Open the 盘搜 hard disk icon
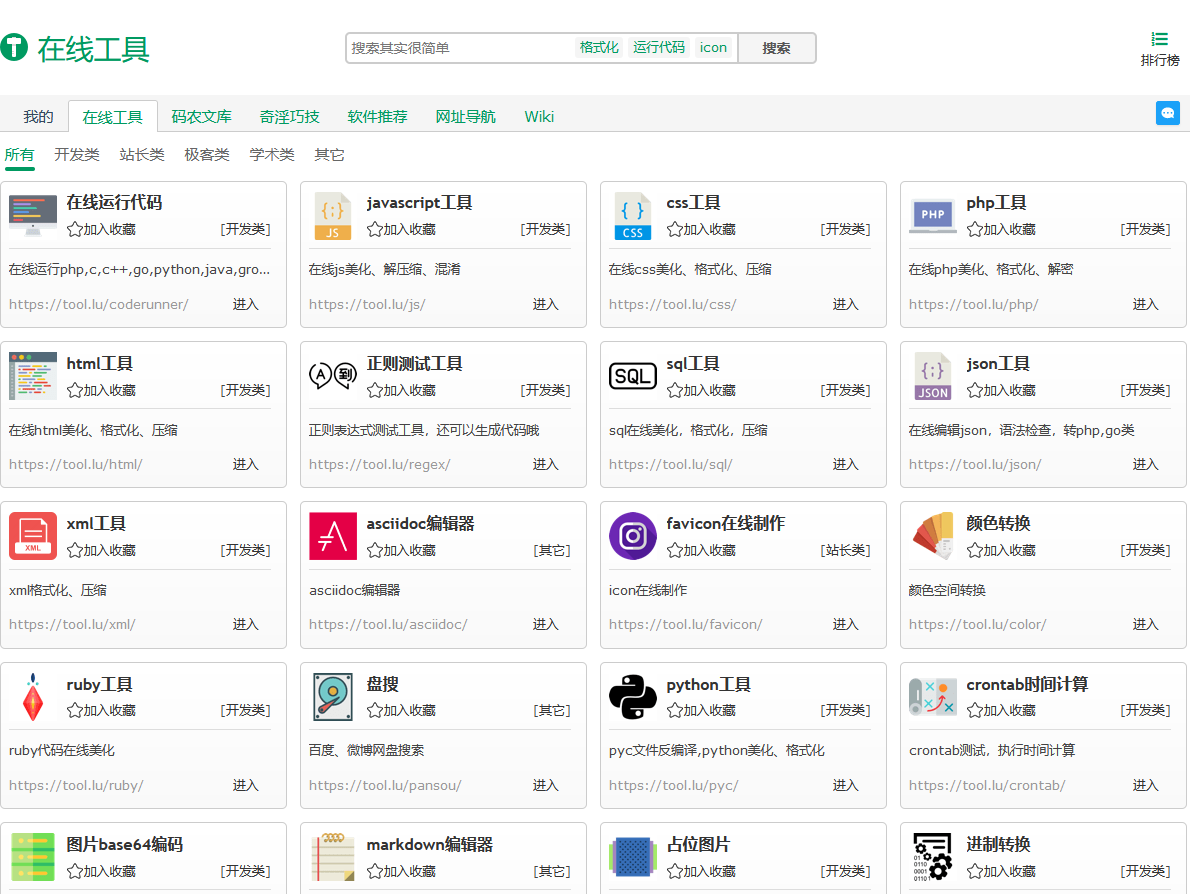The height and width of the screenshot is (894, 1190). pos(332,697)
